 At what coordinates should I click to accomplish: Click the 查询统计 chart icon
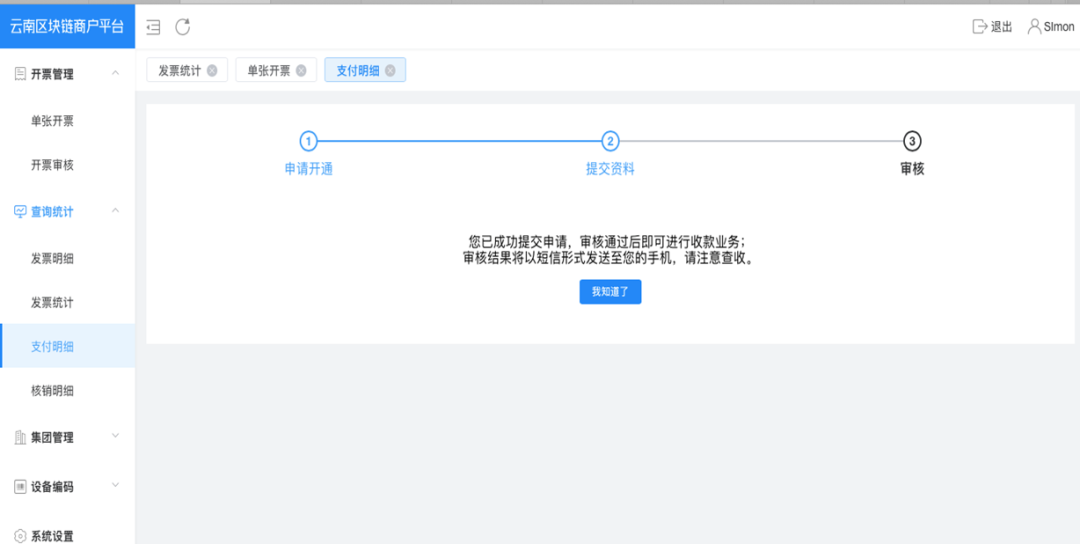click(20, 211)
